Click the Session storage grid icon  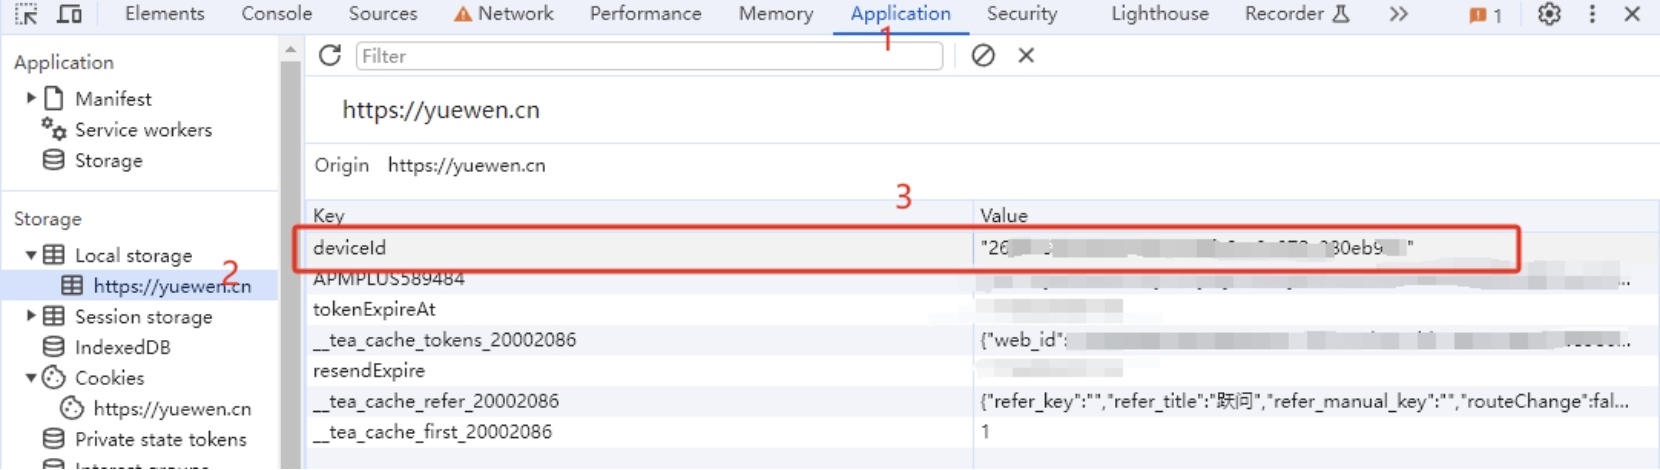pyautogui.click(x=54, y=316)
